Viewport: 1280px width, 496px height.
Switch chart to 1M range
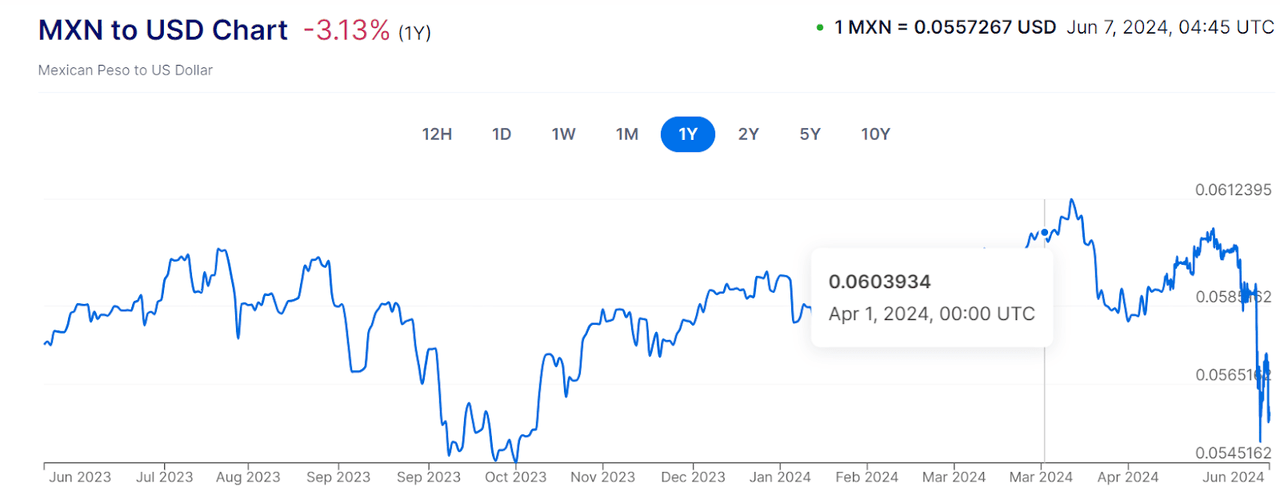click(x=627, y=134)
